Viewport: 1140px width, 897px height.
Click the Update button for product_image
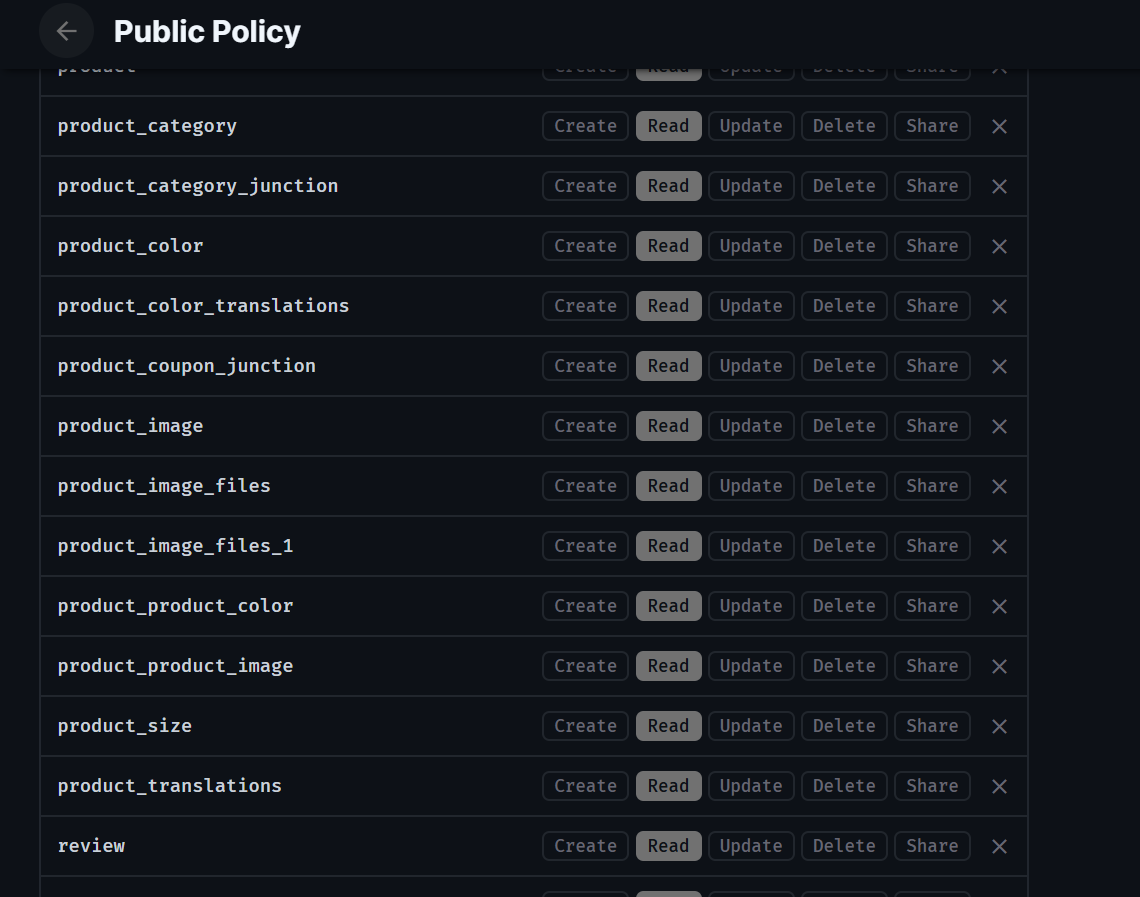750,426
